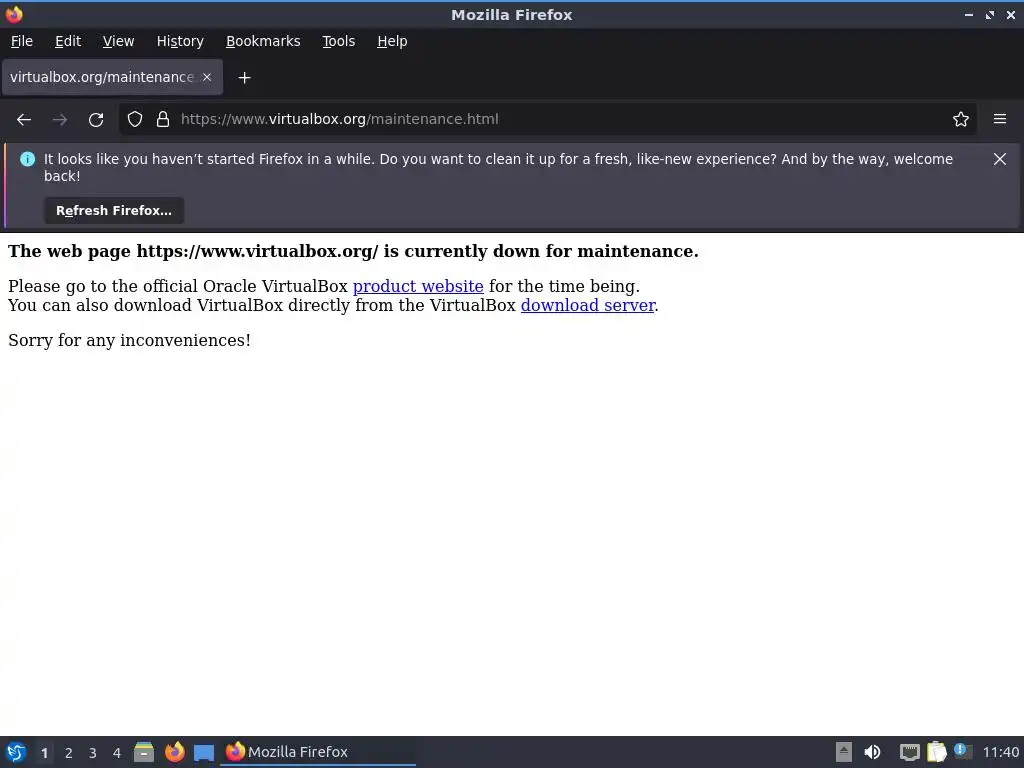This screenshot has height=768, width=1024.
Task: Switch to workspace 4
Action: 117,753
